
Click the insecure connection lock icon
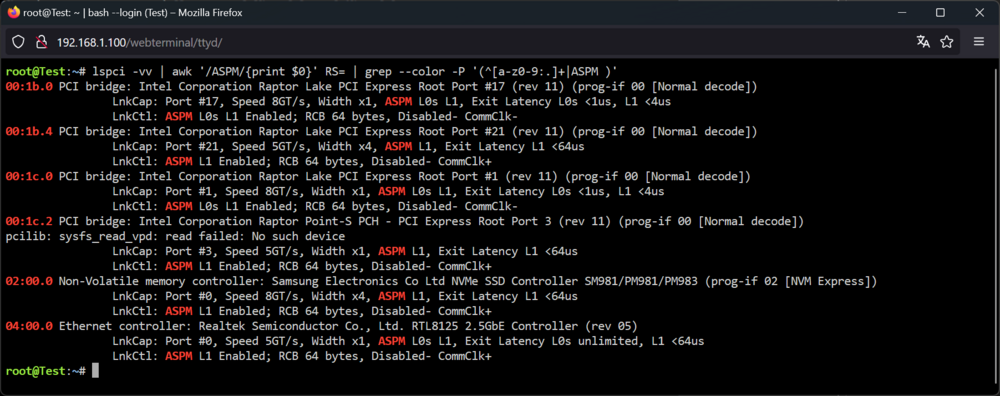pos(41,42)
